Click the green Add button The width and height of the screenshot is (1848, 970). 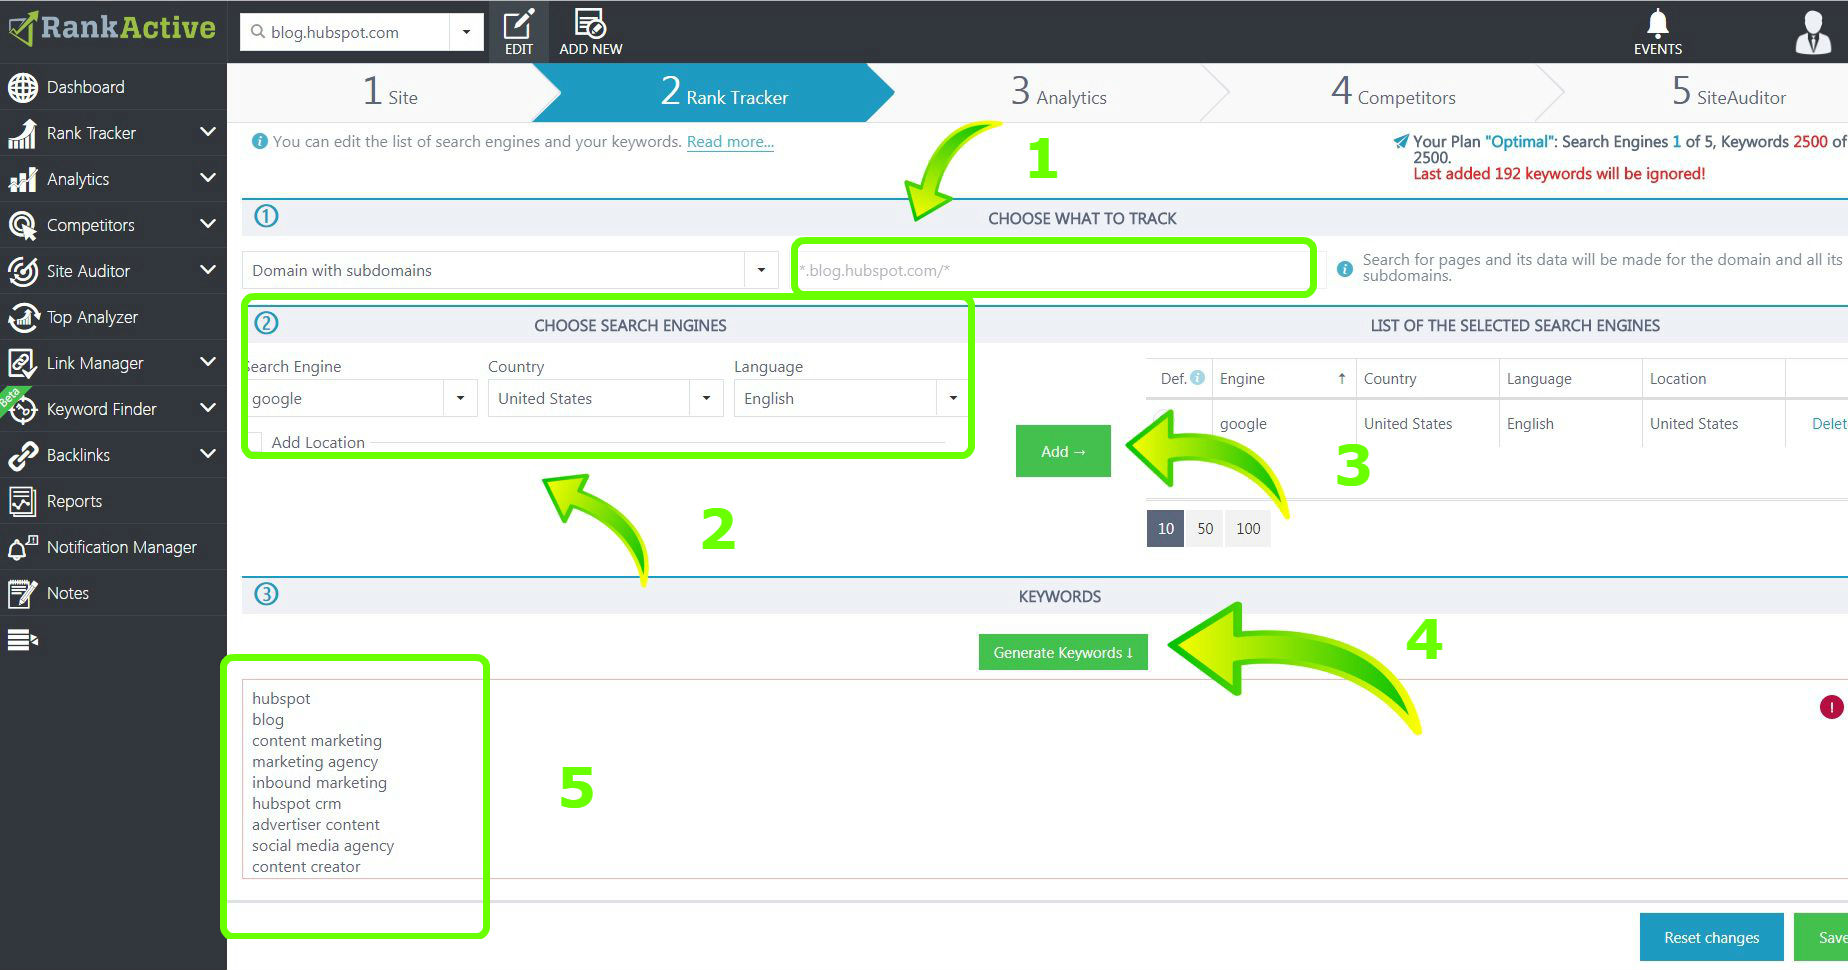1063,451
